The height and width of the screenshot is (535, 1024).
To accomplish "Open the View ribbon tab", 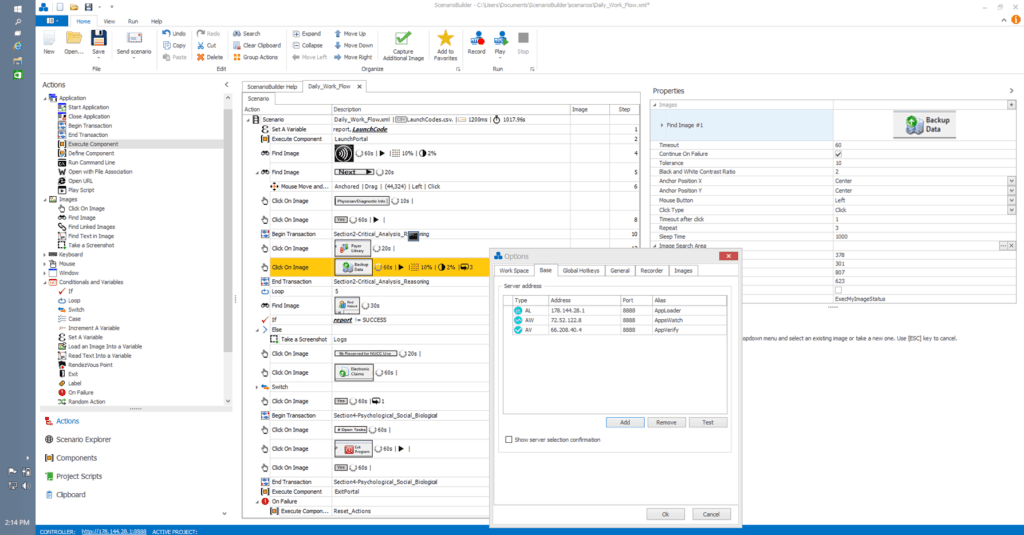I will coord(108,20).
